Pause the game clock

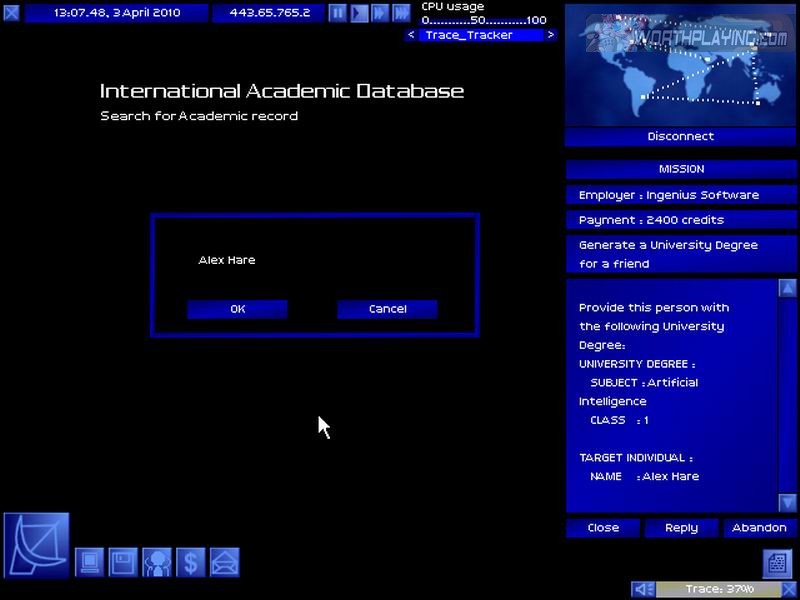tap(338, 13)
